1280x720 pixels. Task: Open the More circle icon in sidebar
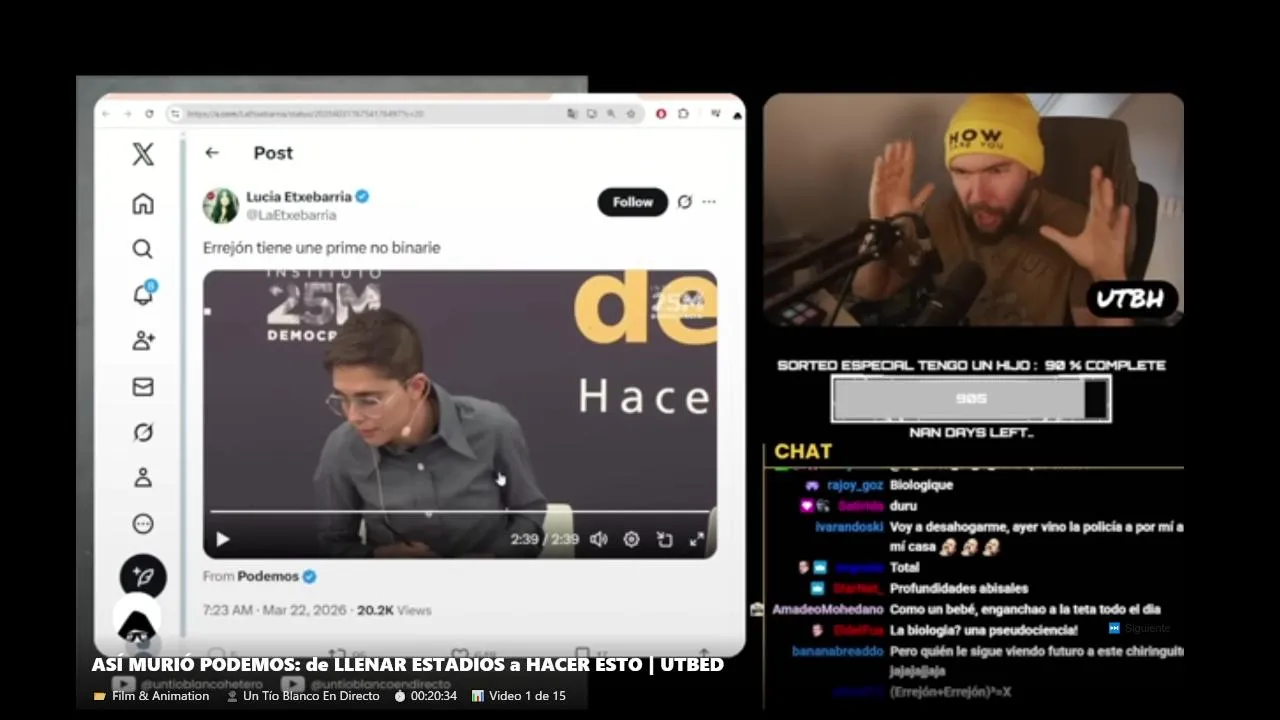click(143, 524)
